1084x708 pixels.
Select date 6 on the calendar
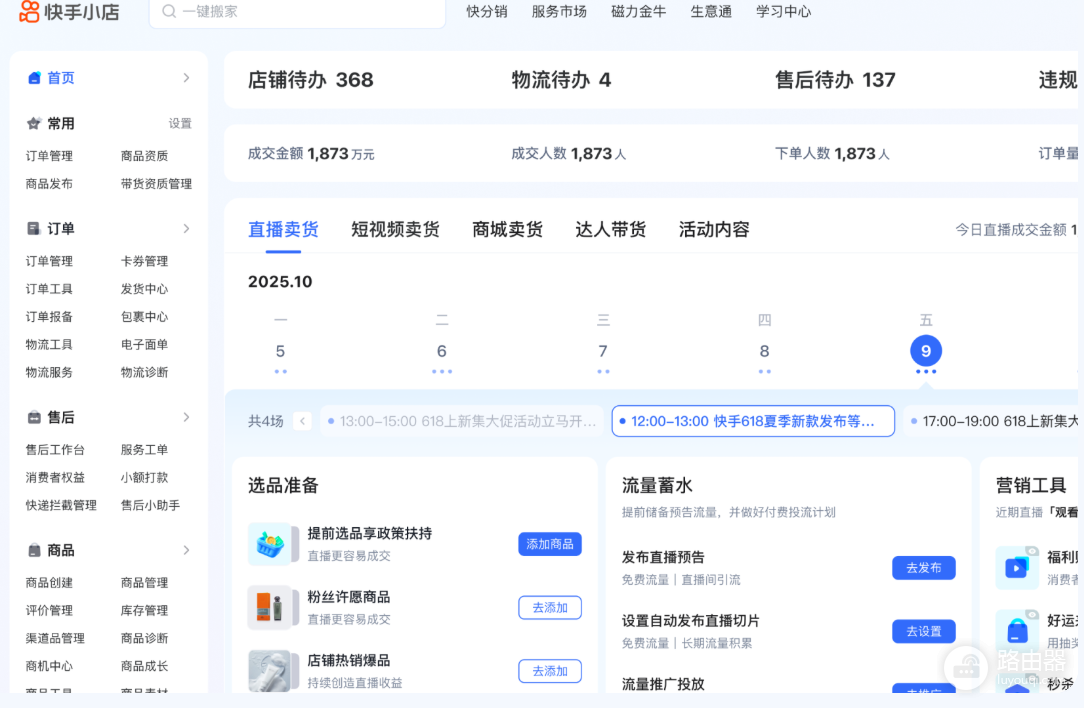click(x=442, y=351)
